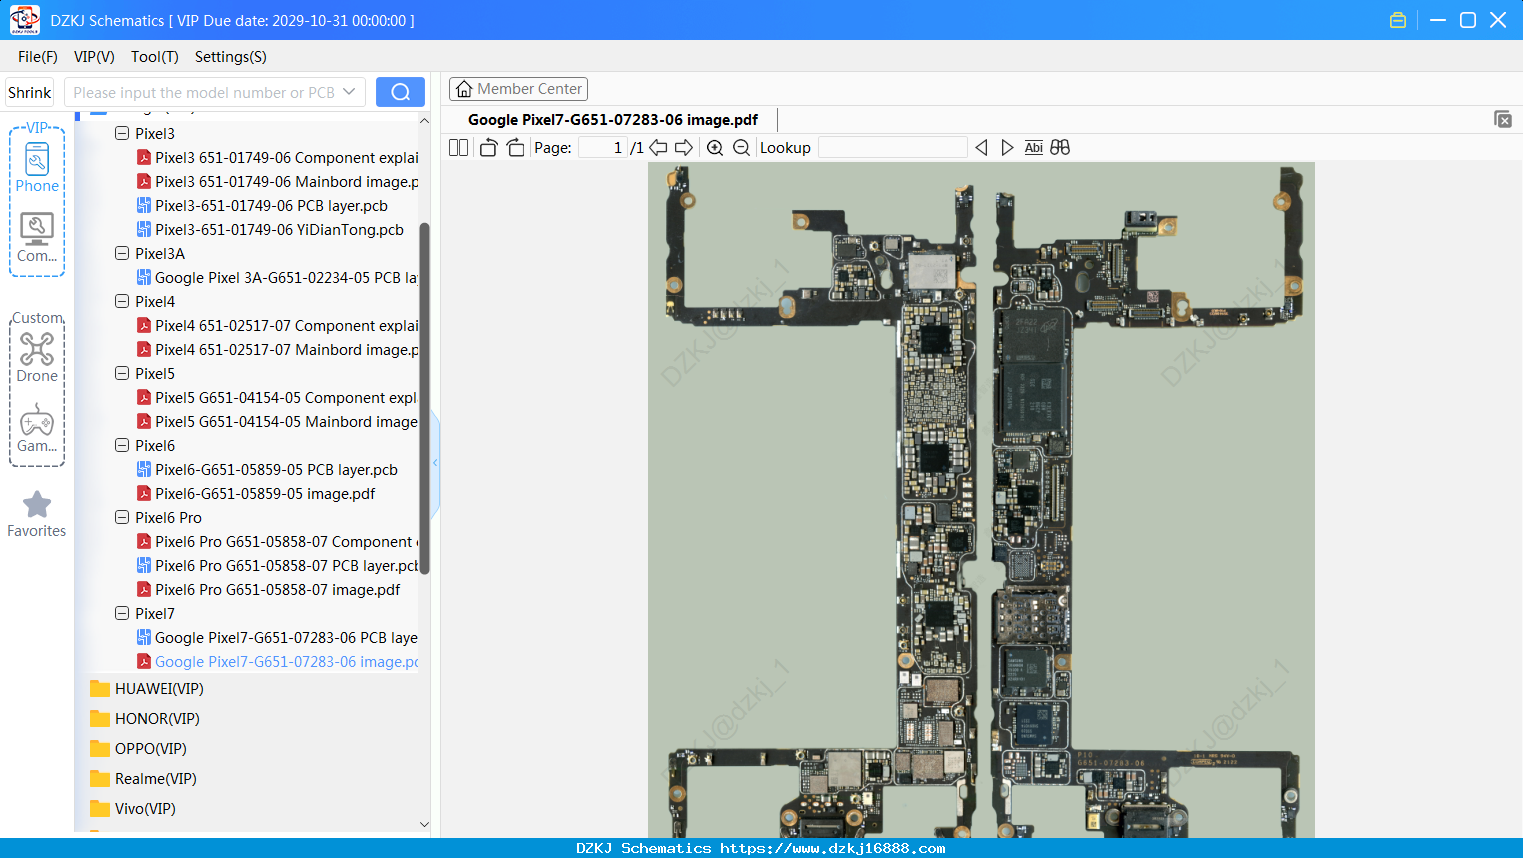Zoom in on the PDF
This screenshot has width=1523, height=858.
(715, 147)
